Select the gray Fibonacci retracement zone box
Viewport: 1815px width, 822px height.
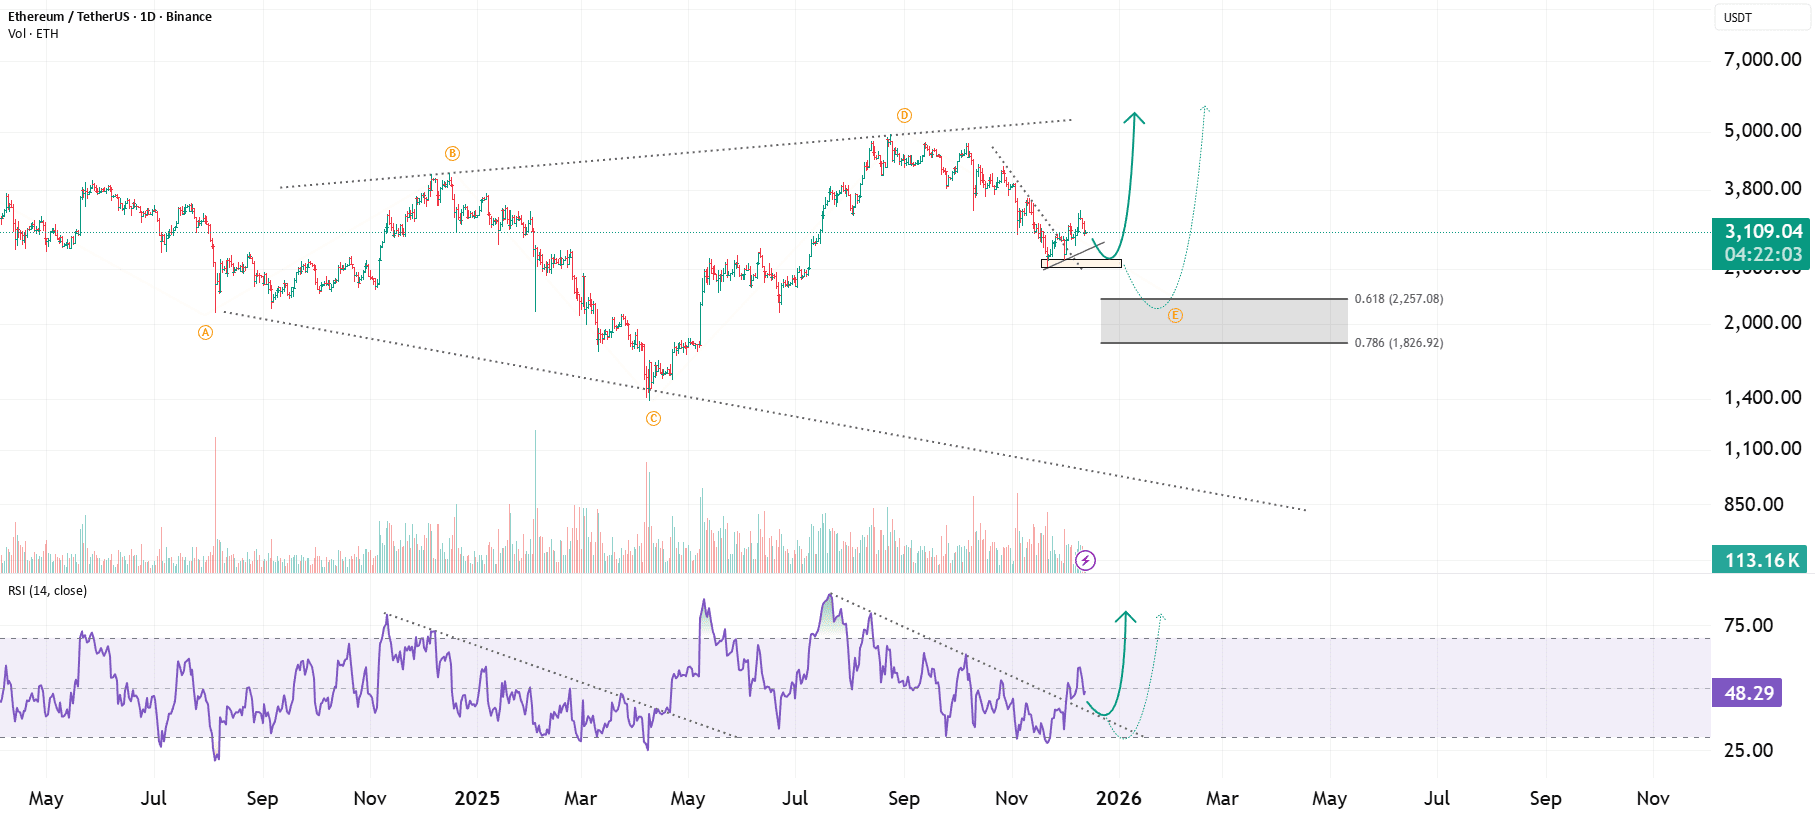(x=1224, y=321)
